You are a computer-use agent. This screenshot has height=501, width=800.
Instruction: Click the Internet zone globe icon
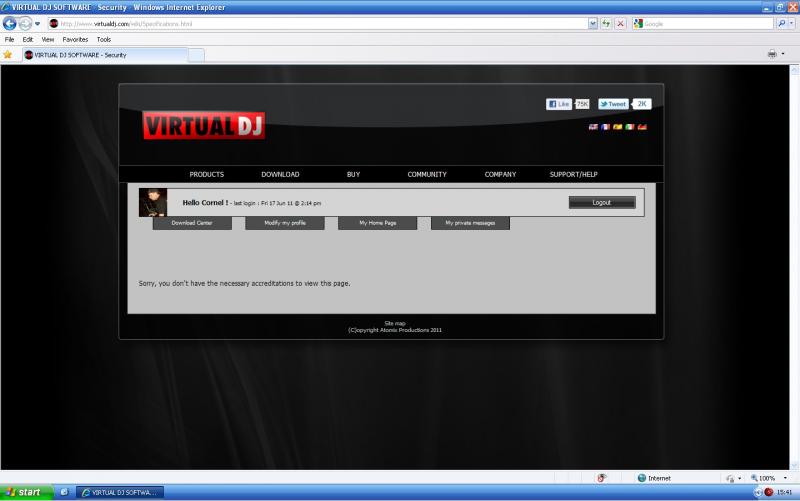642,478
